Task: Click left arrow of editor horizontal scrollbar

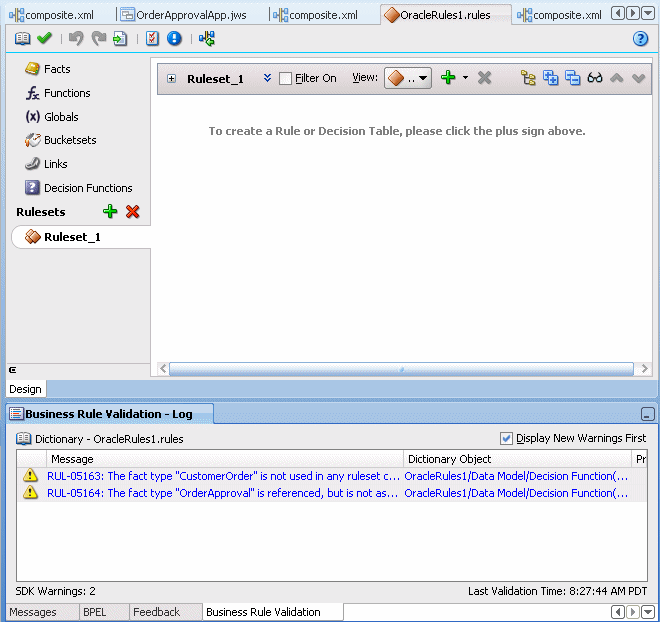Action: (x=163, y=369)
